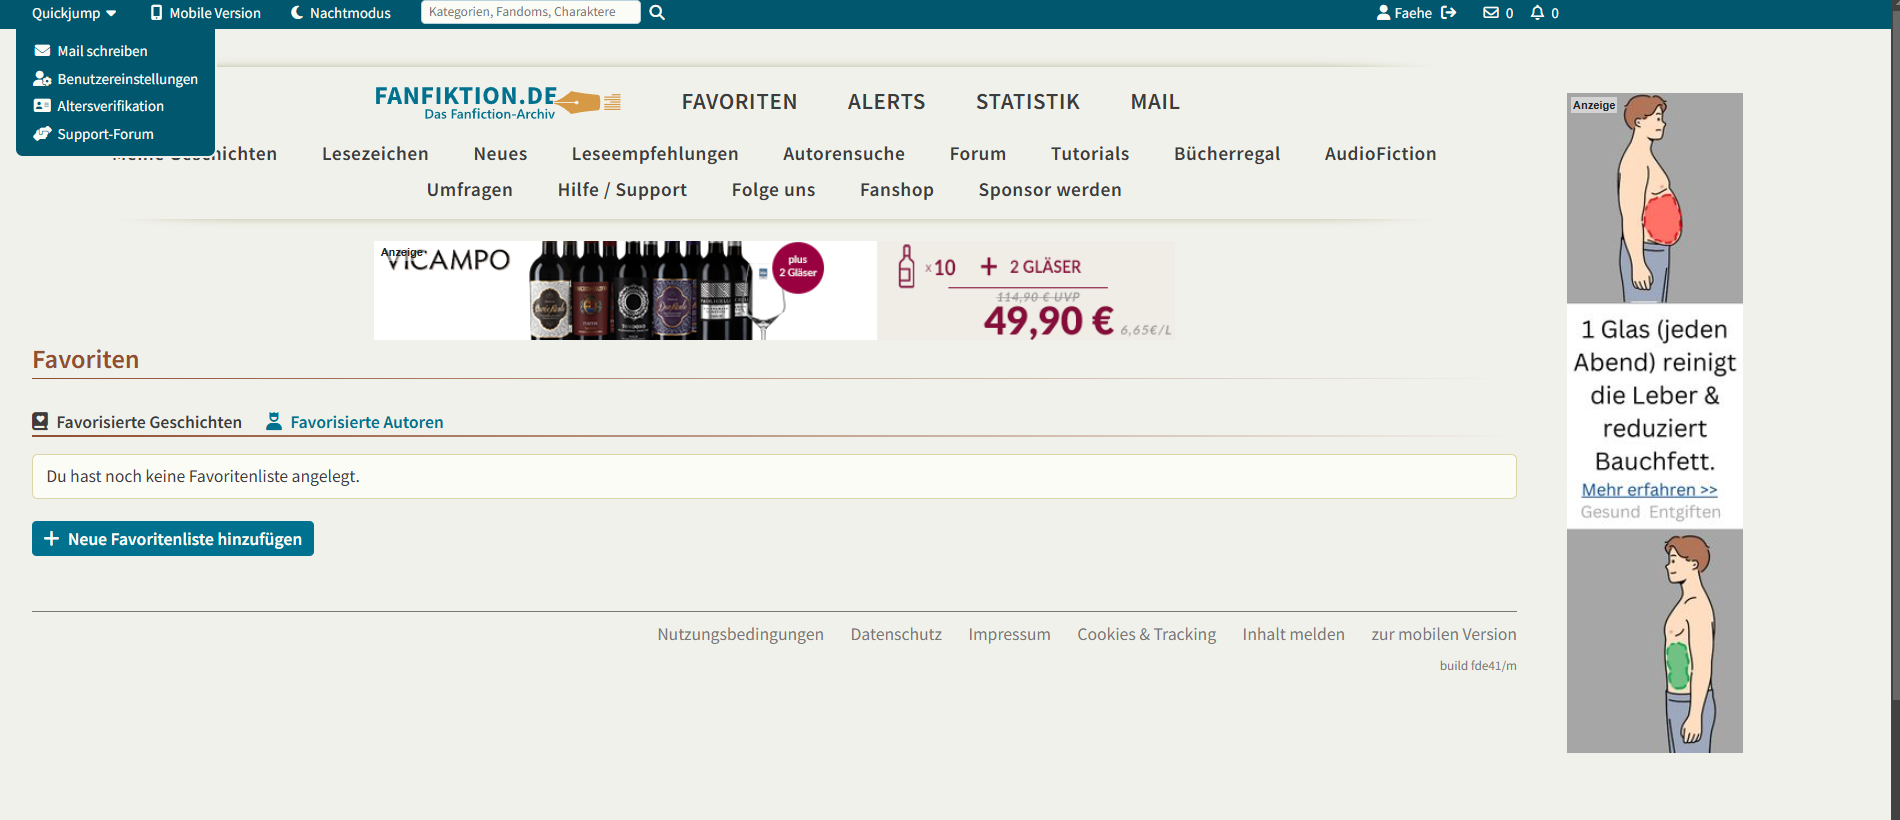1900x820 pixels.
Task: Click the logout arrow icon beside Faehe
Action: tap(1448, 13)
